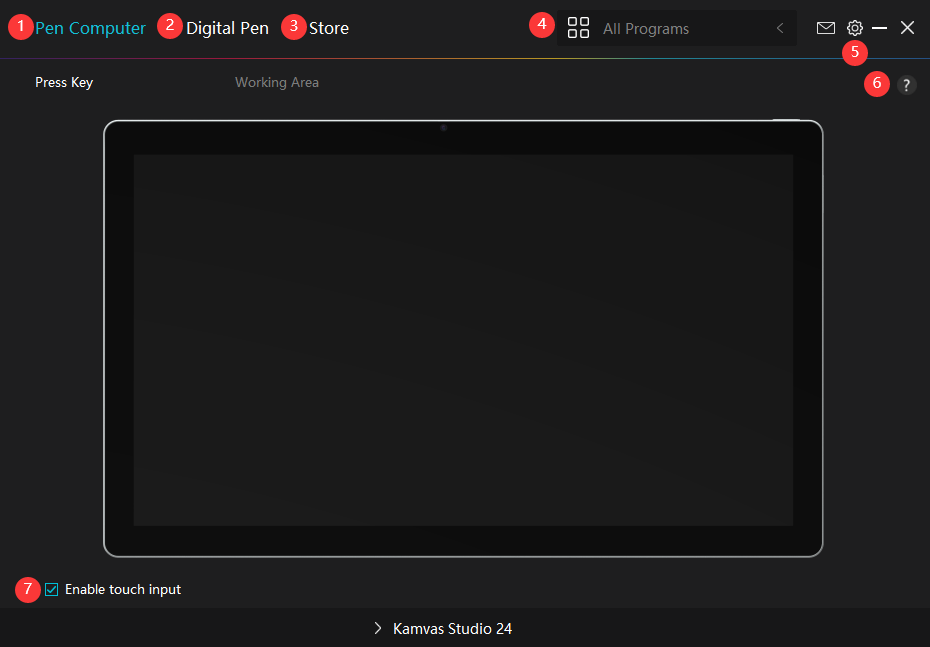Toggle the Enable touch input checkbox

click(52, 590)
